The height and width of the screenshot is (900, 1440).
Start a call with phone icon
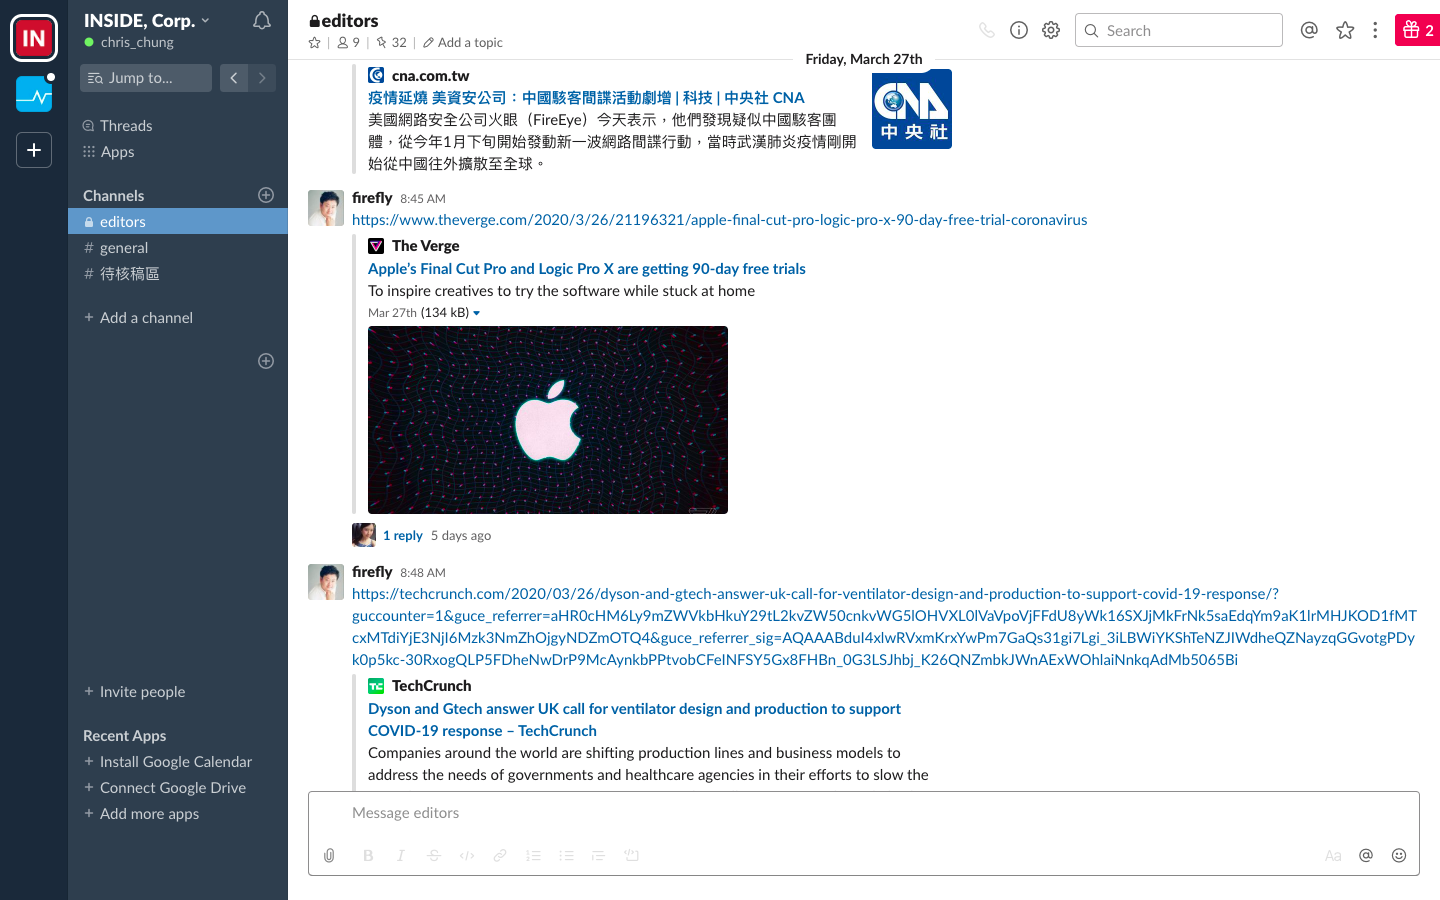click(x=987, y=30)
